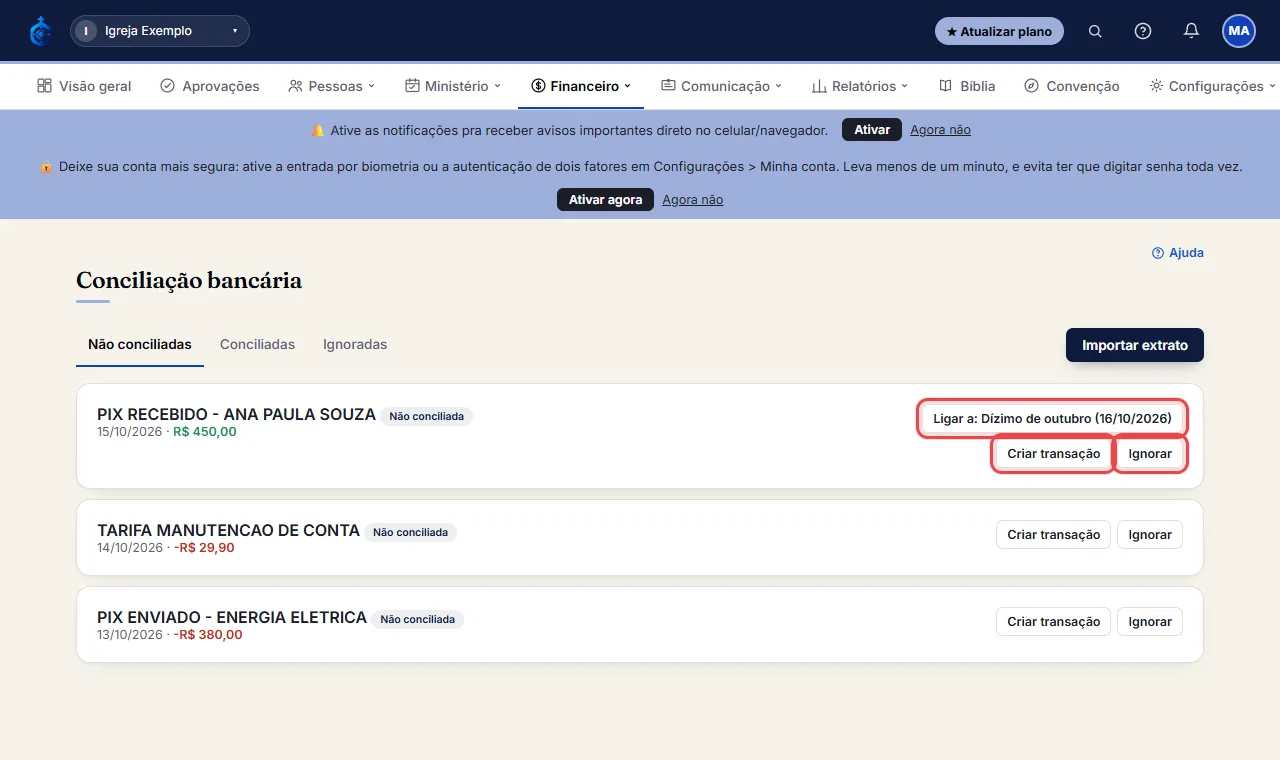Create transaction for PIX RECEBIDO Ana Paula

point(1053,454)
